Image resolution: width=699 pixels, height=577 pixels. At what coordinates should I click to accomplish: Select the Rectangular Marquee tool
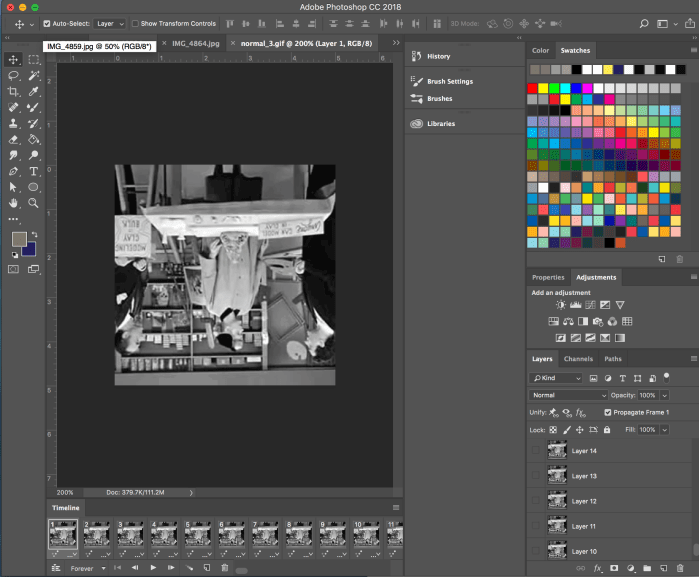[x=33, y=60]
